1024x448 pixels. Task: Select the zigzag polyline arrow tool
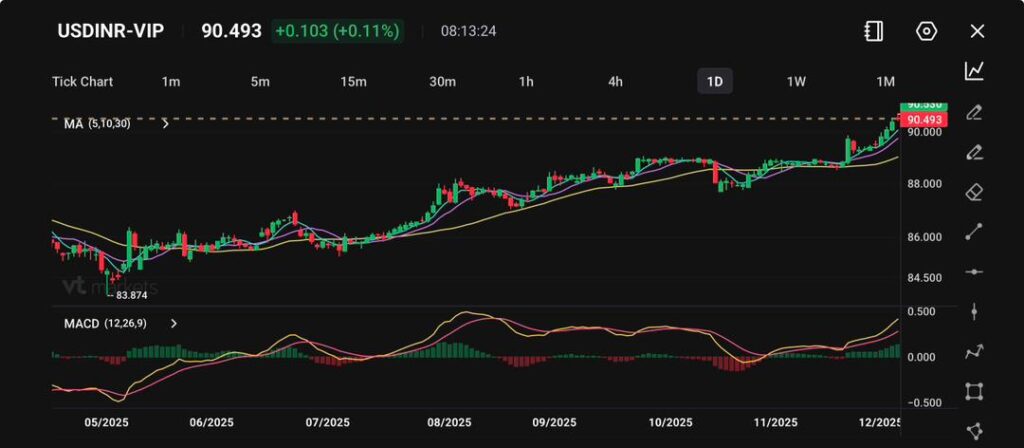975,351
